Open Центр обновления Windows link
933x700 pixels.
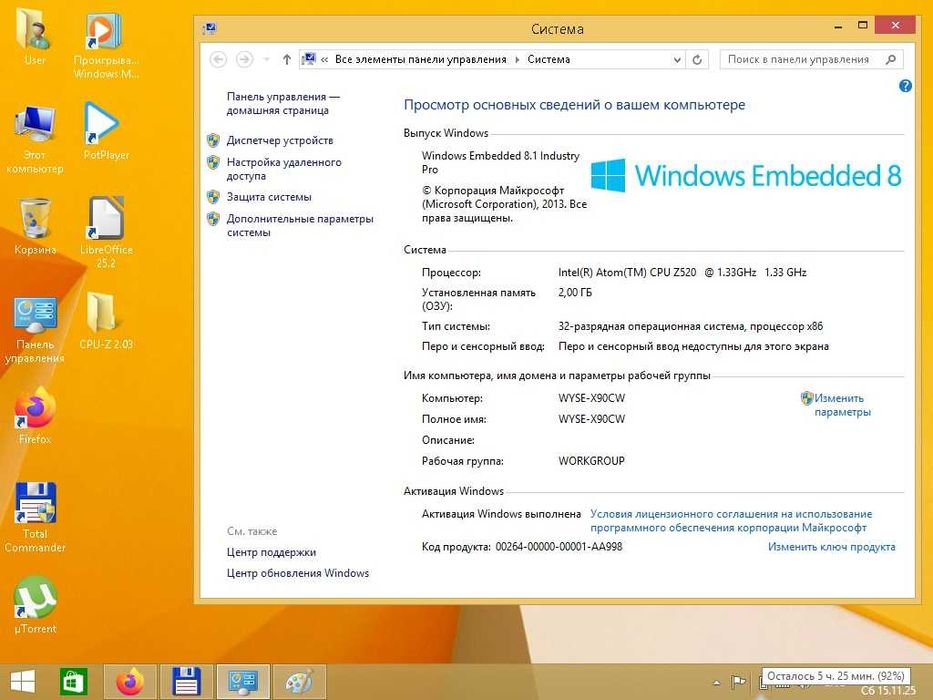click(x=298, y=573)
